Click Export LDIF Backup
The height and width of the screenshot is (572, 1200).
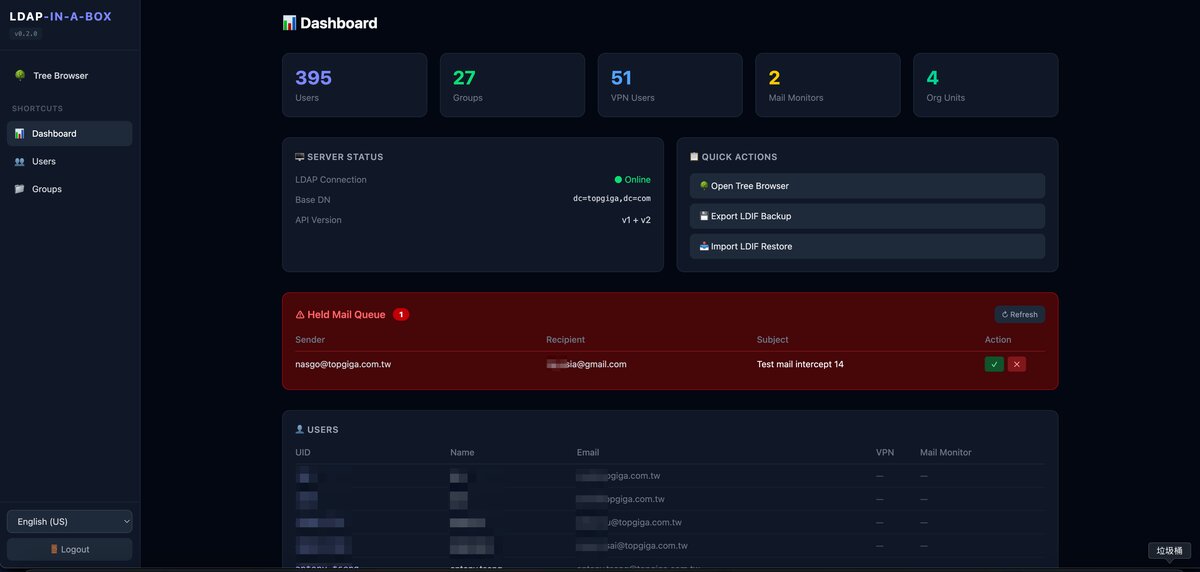pos(867,216)
